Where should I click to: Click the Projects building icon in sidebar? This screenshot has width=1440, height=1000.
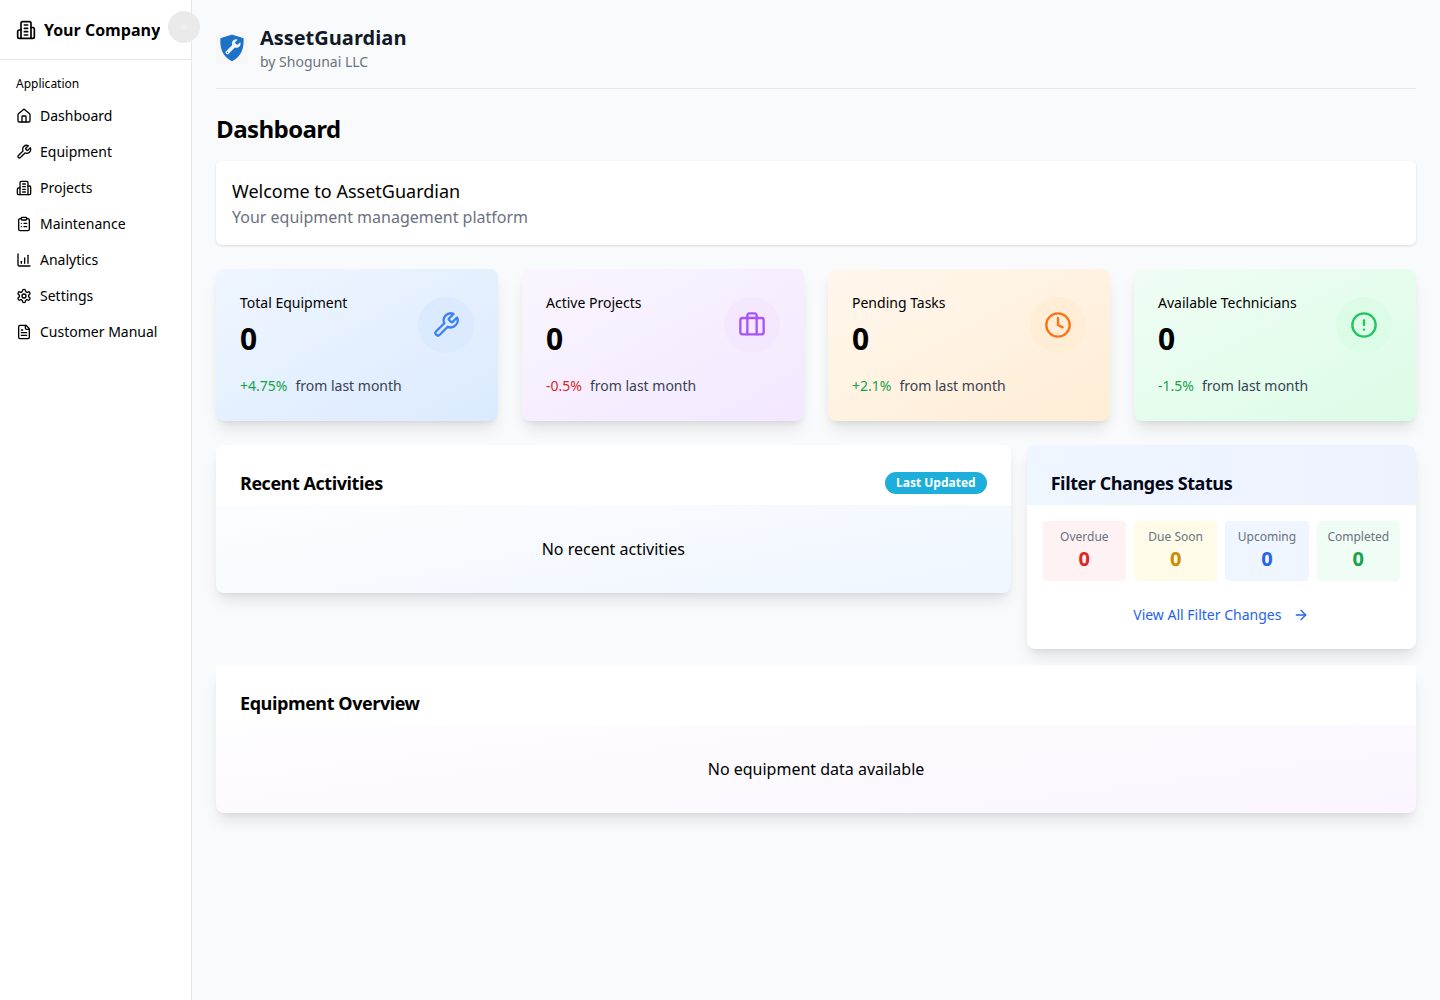[x=24, y=188]
